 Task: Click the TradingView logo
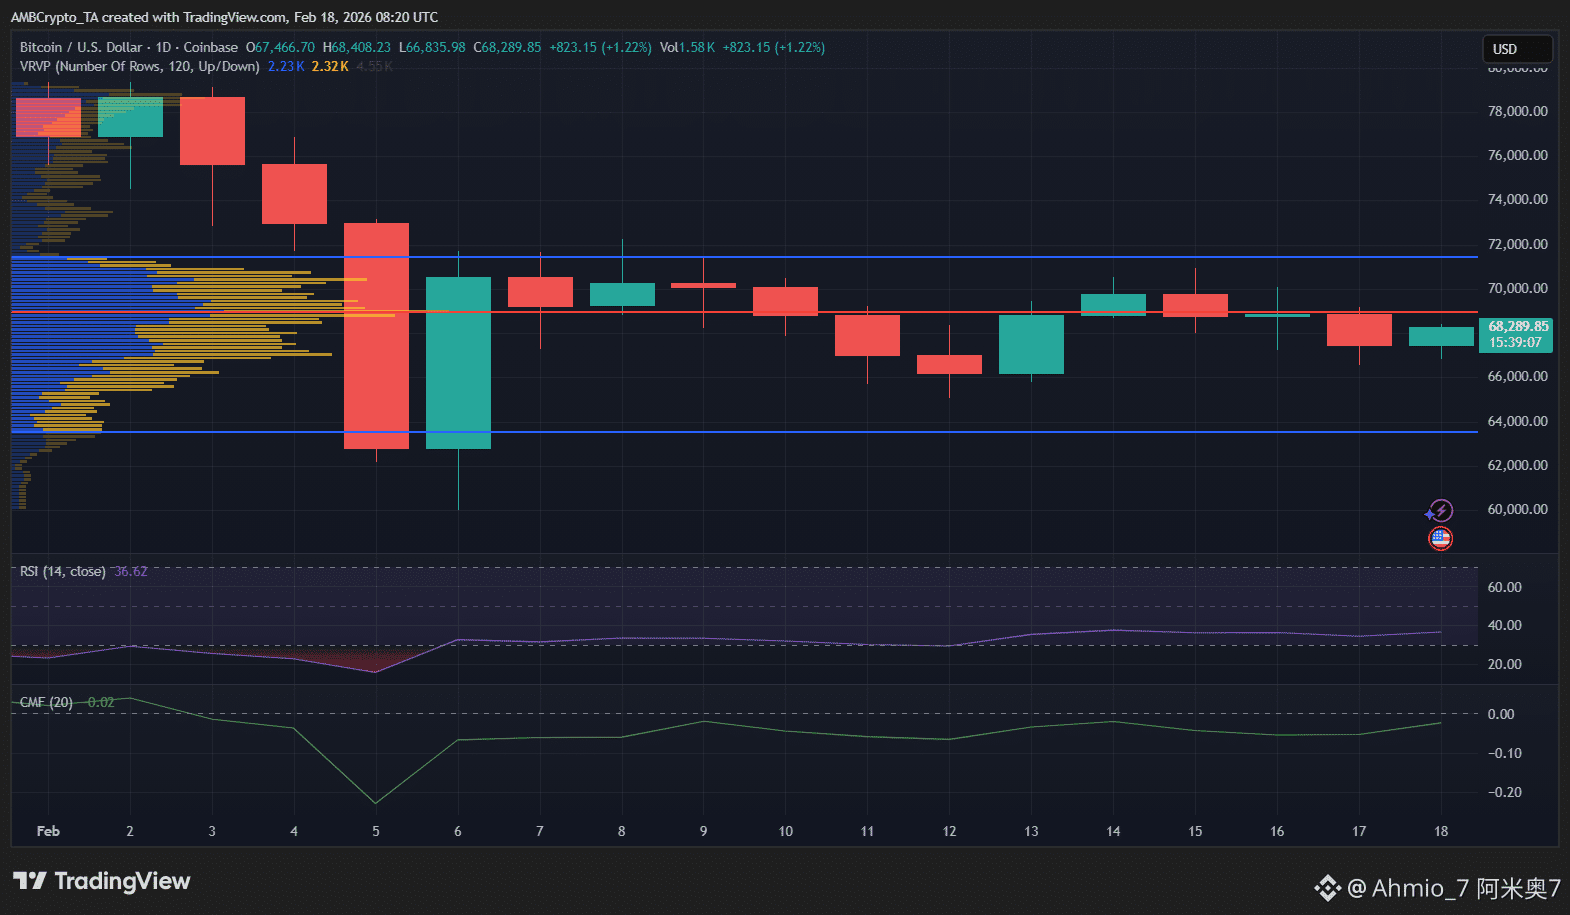101,881
